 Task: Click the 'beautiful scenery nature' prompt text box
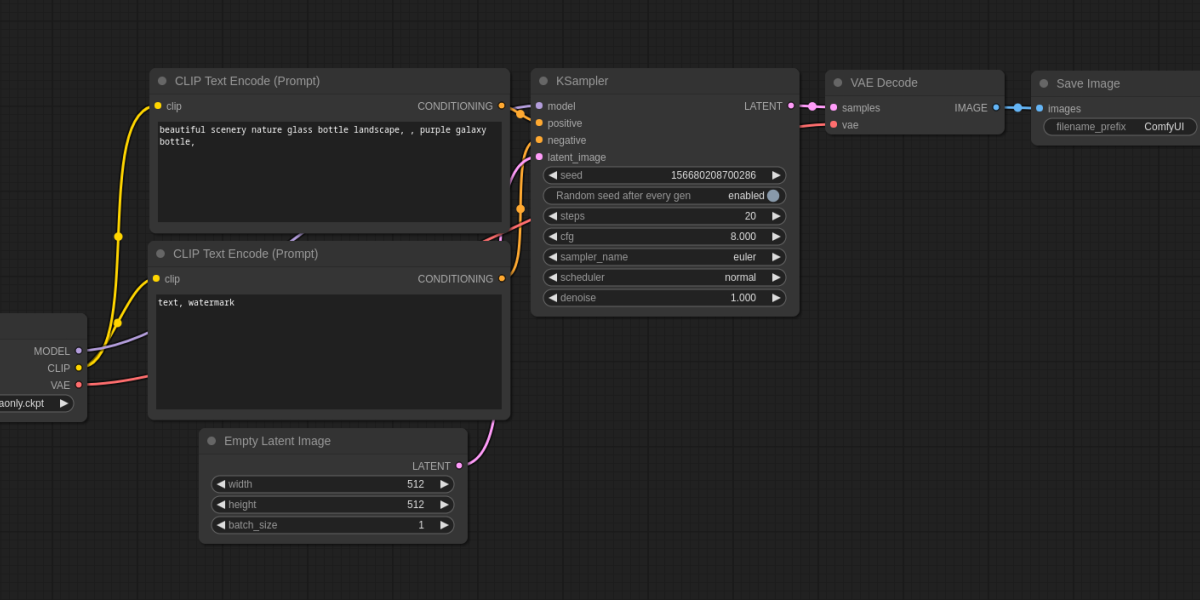coord(329,172)
